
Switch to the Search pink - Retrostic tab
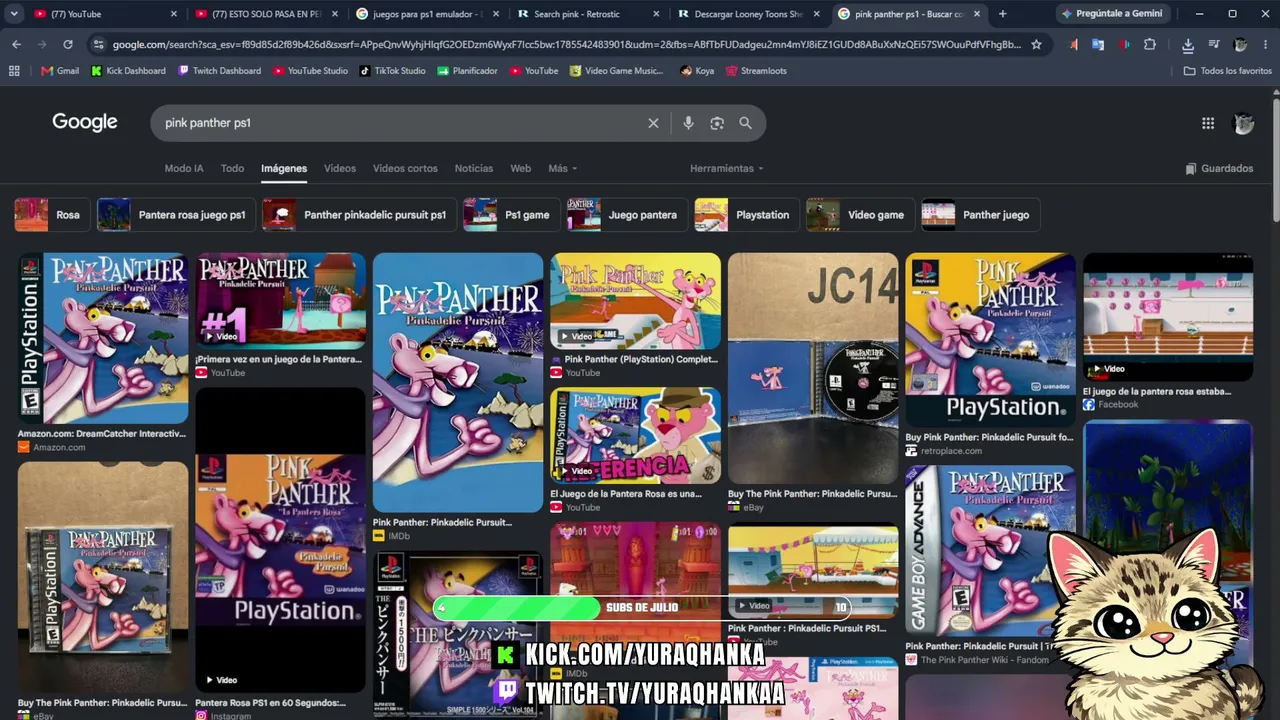pyautogui.click(x=588, y=14)
